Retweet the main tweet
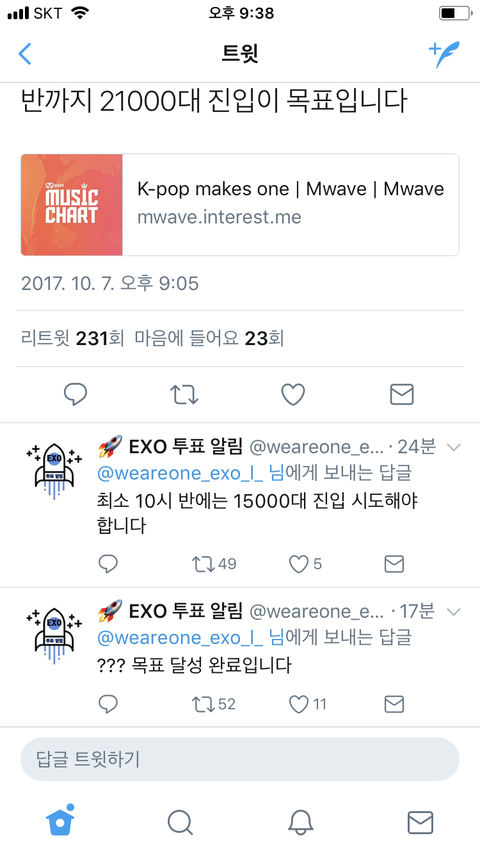 pyautogui.click(x=184, y=394)
